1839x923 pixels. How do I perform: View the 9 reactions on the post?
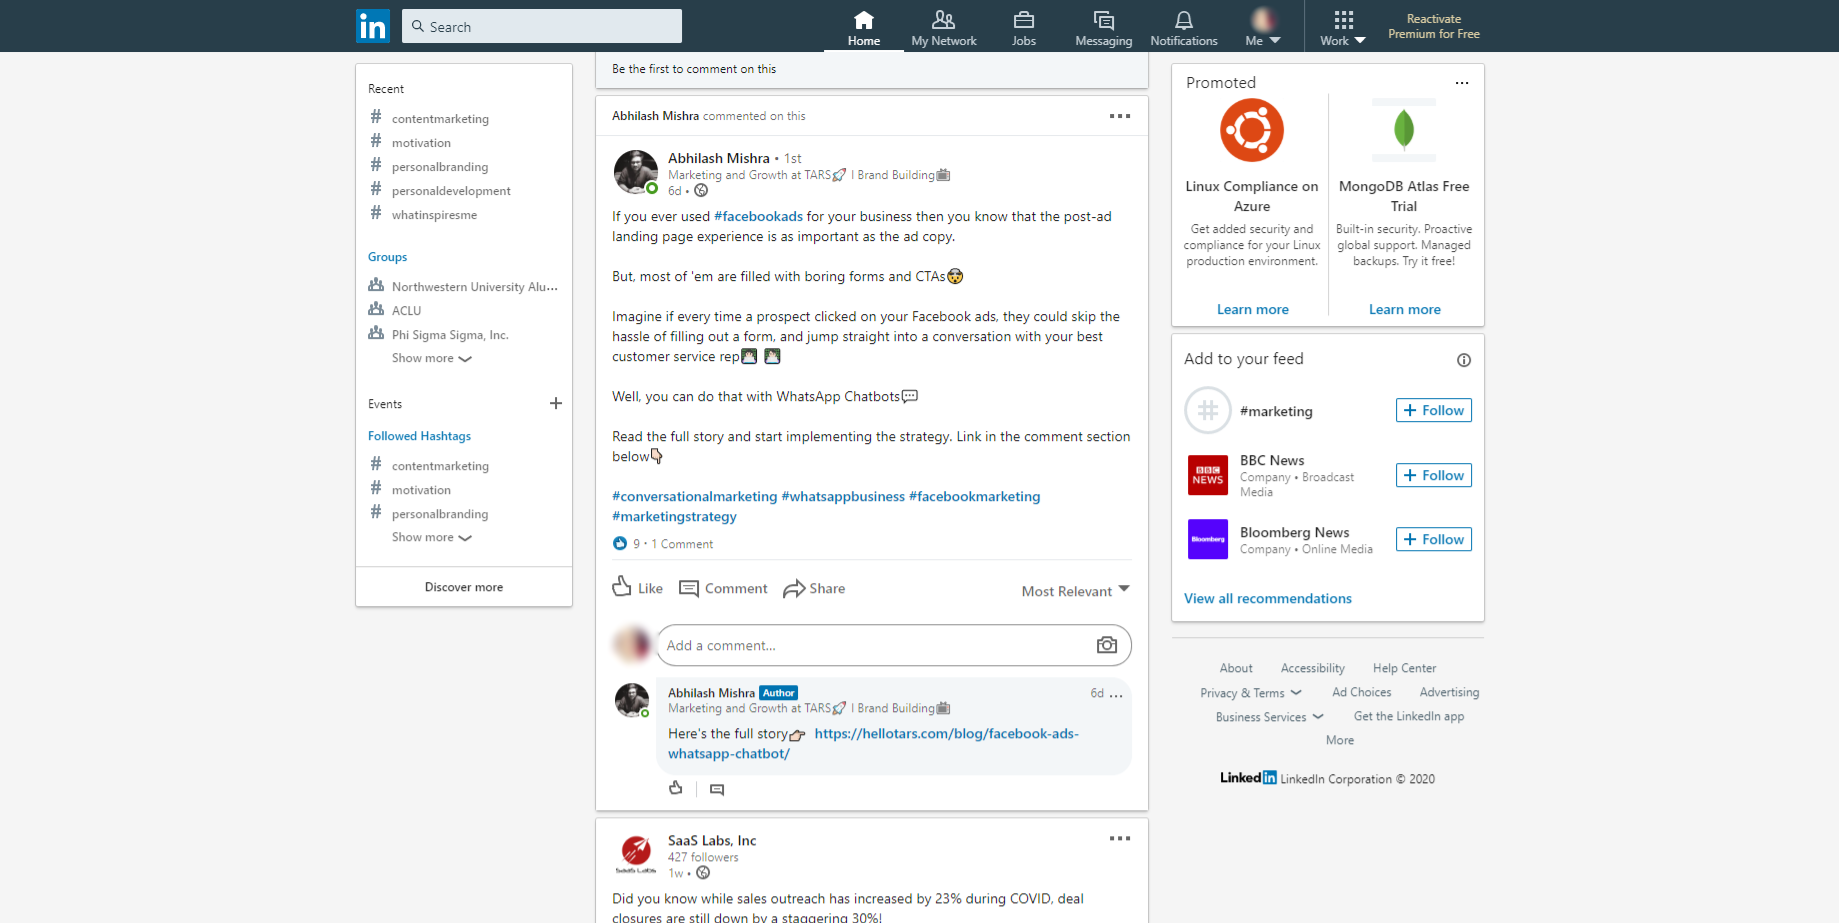tap(626, 544)
